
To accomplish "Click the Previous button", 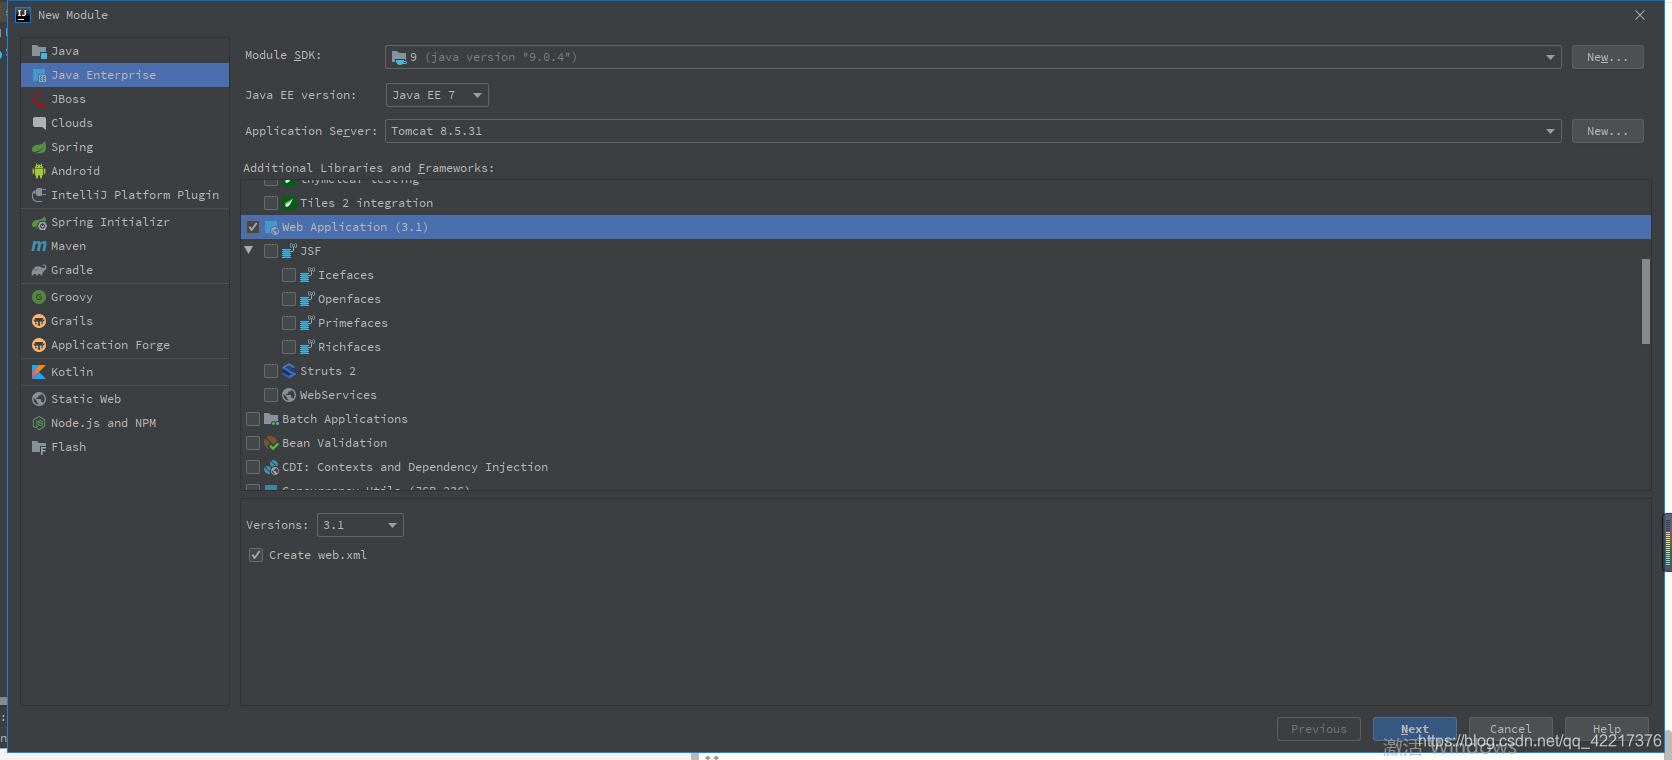I will pos(1318,729).
